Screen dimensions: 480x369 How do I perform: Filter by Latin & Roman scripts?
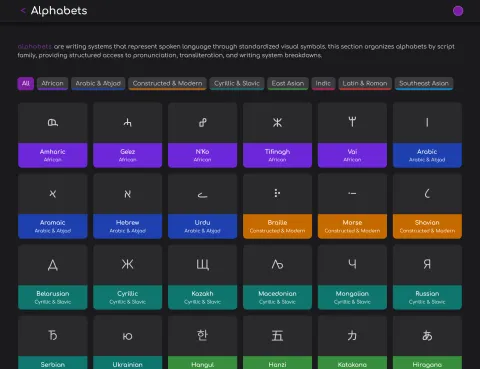365,83
